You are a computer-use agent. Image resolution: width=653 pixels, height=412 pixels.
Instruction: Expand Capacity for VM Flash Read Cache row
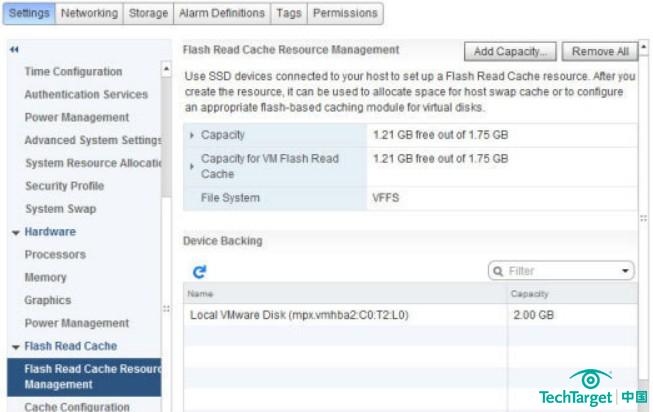pos(192,166)
